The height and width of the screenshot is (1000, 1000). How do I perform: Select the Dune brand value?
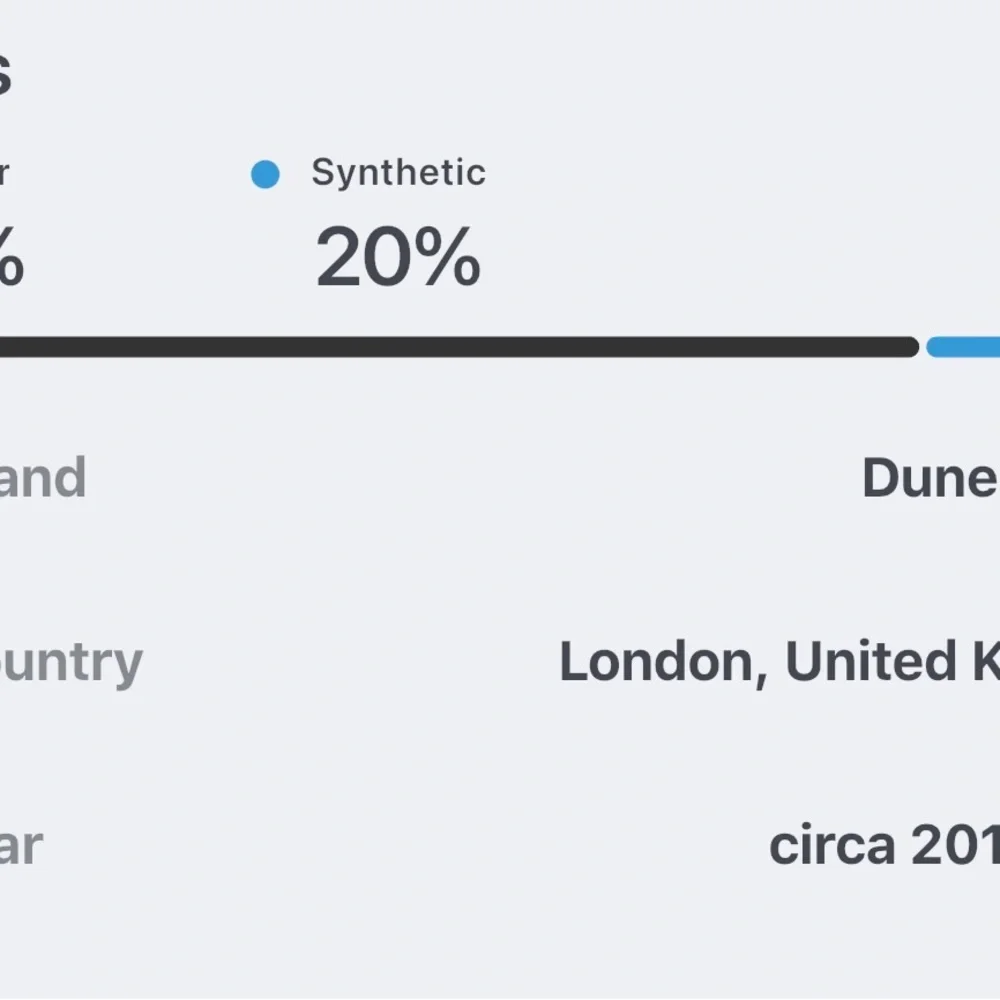pyautogui.click(x=930, y=478)
